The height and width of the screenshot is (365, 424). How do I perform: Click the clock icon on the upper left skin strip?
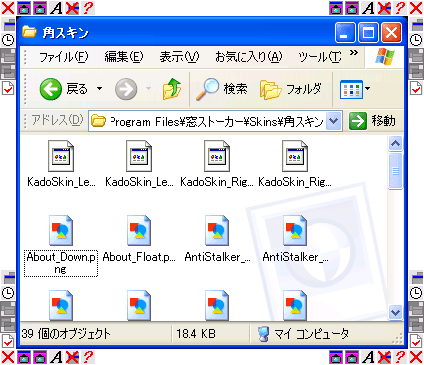click(x=8, y=40)
